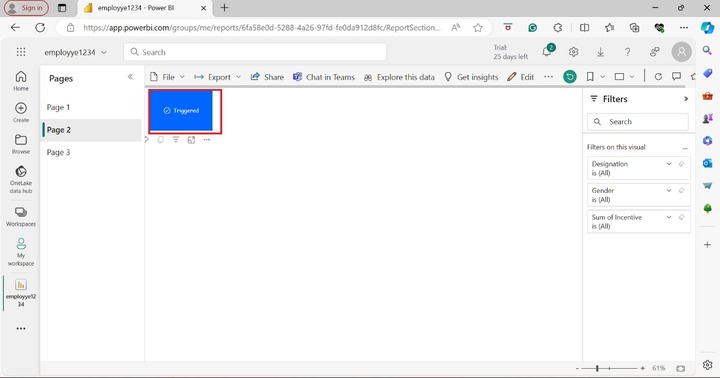The width and height of the screenshot is (720, 378).
Task: Expand the Designation filter card
Action: [669, 164]
